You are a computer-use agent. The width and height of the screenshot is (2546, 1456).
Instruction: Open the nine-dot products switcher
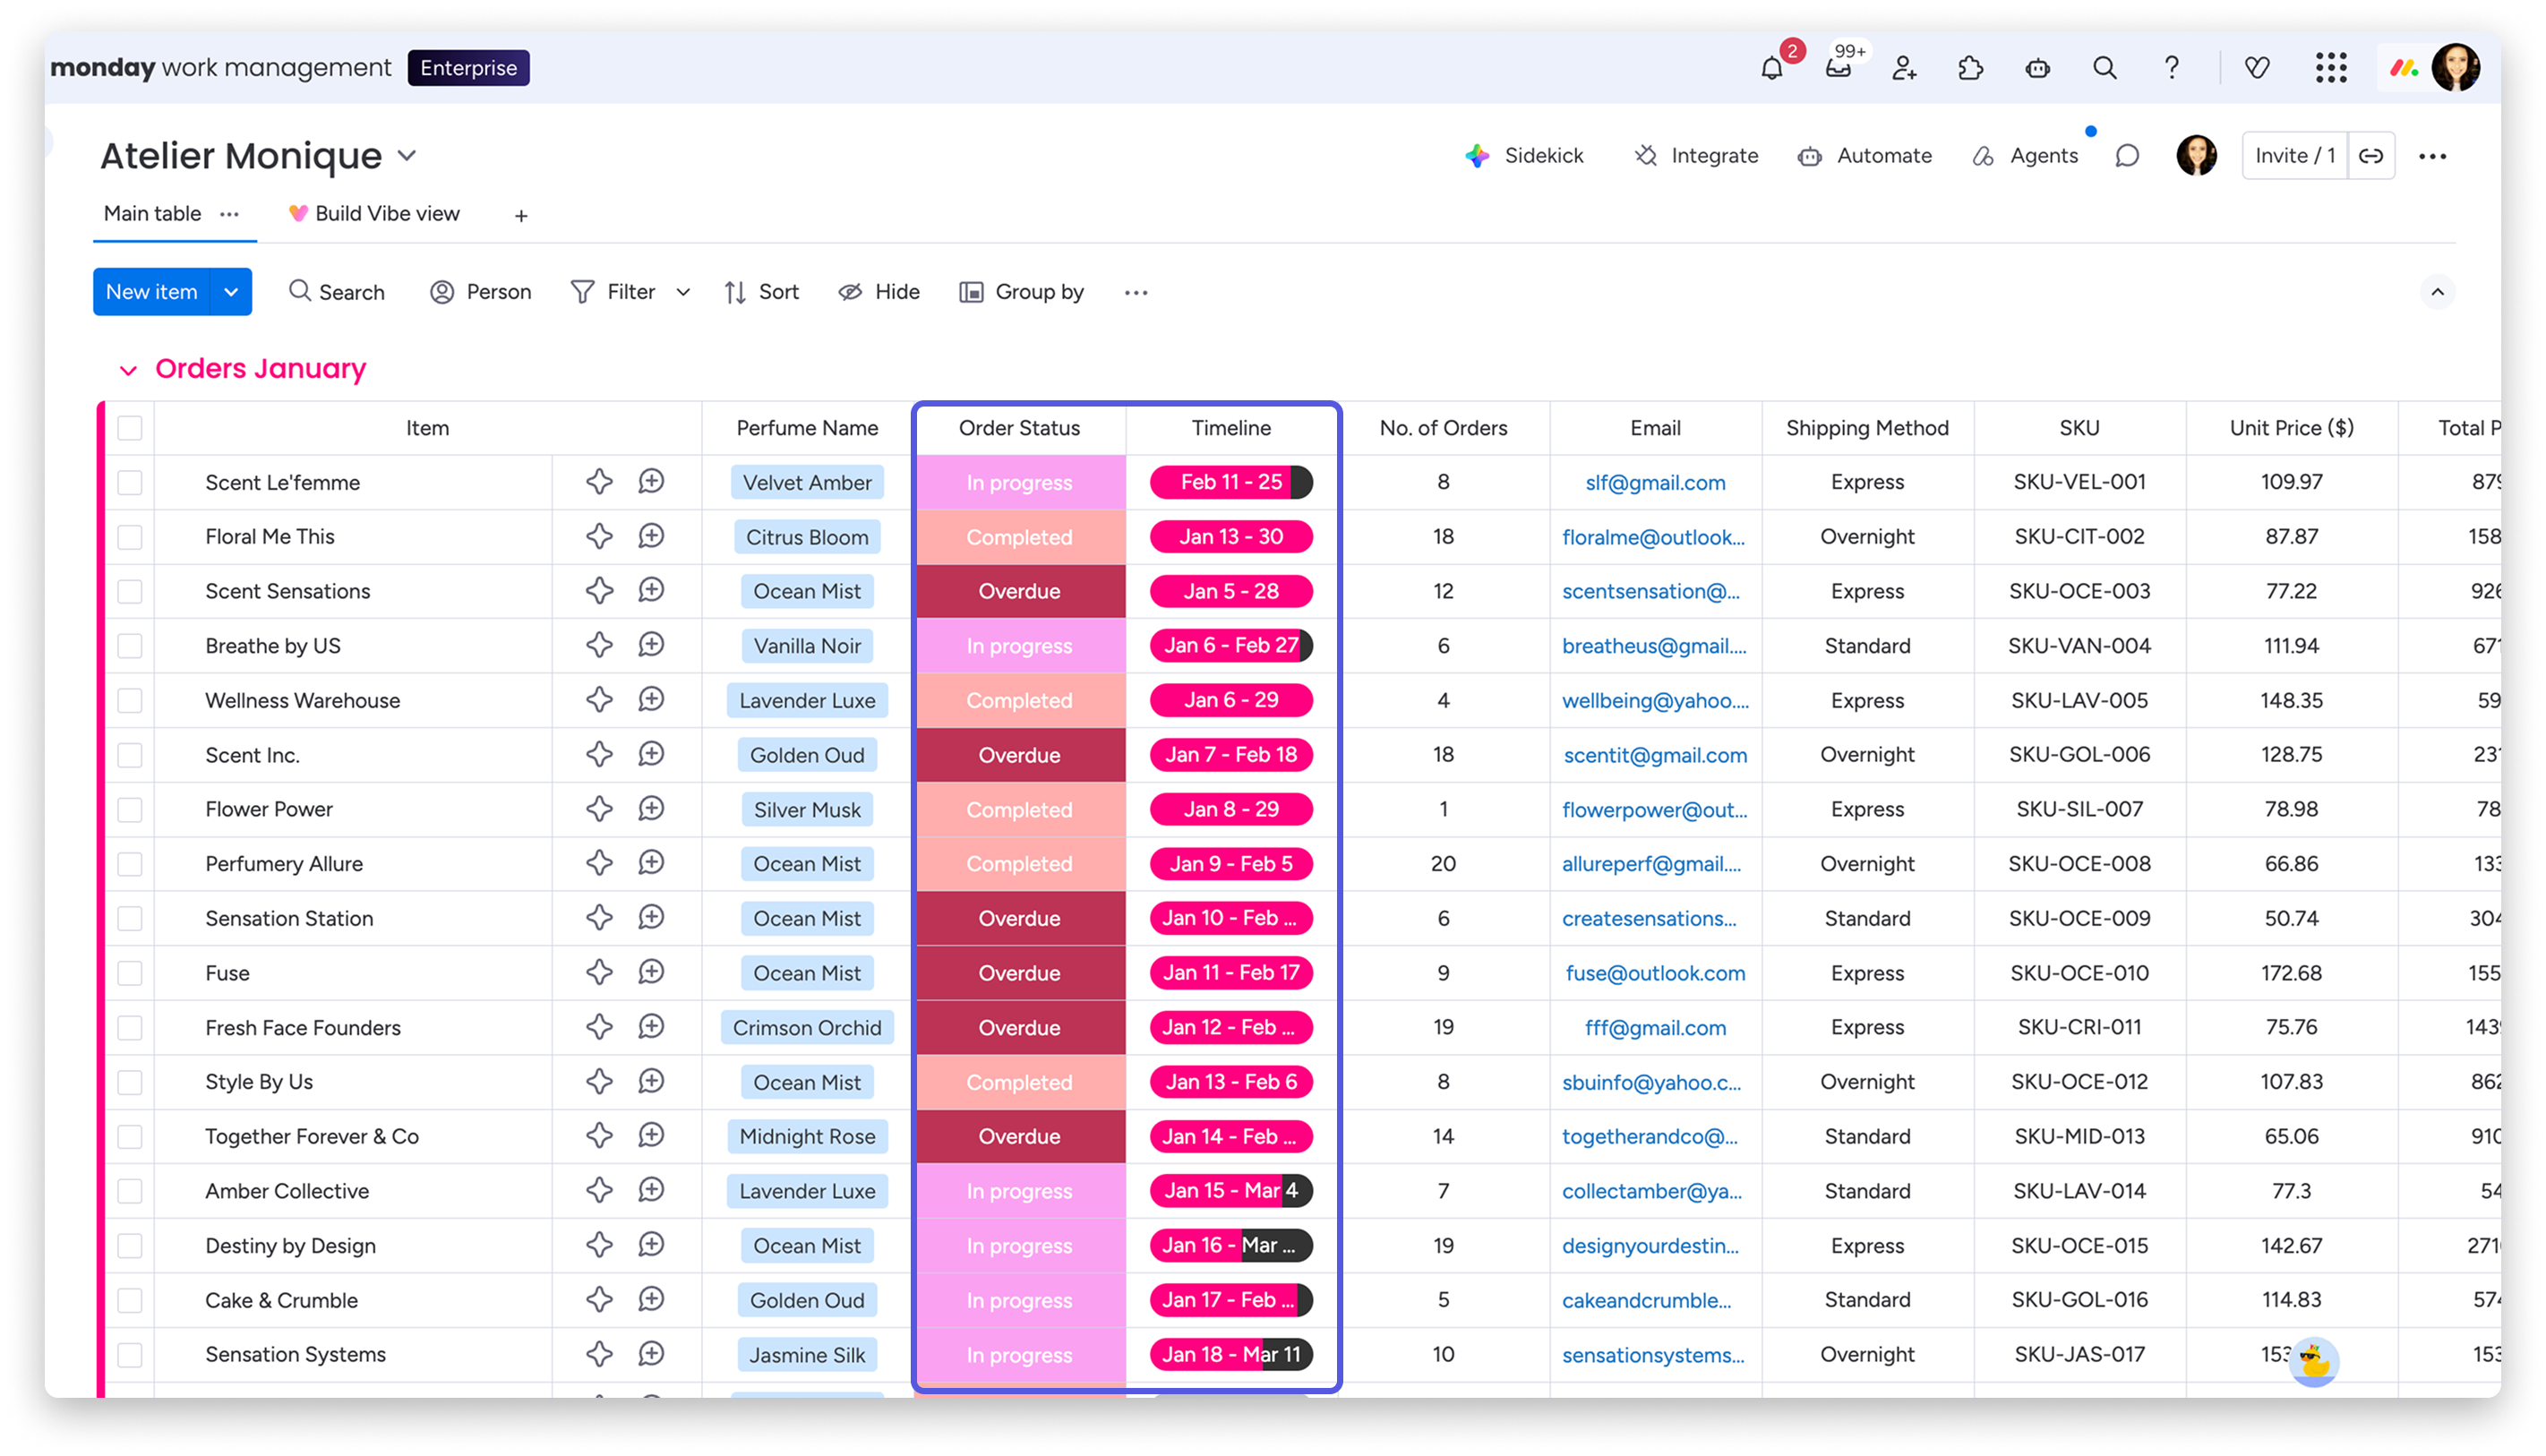coord(2330,68)
